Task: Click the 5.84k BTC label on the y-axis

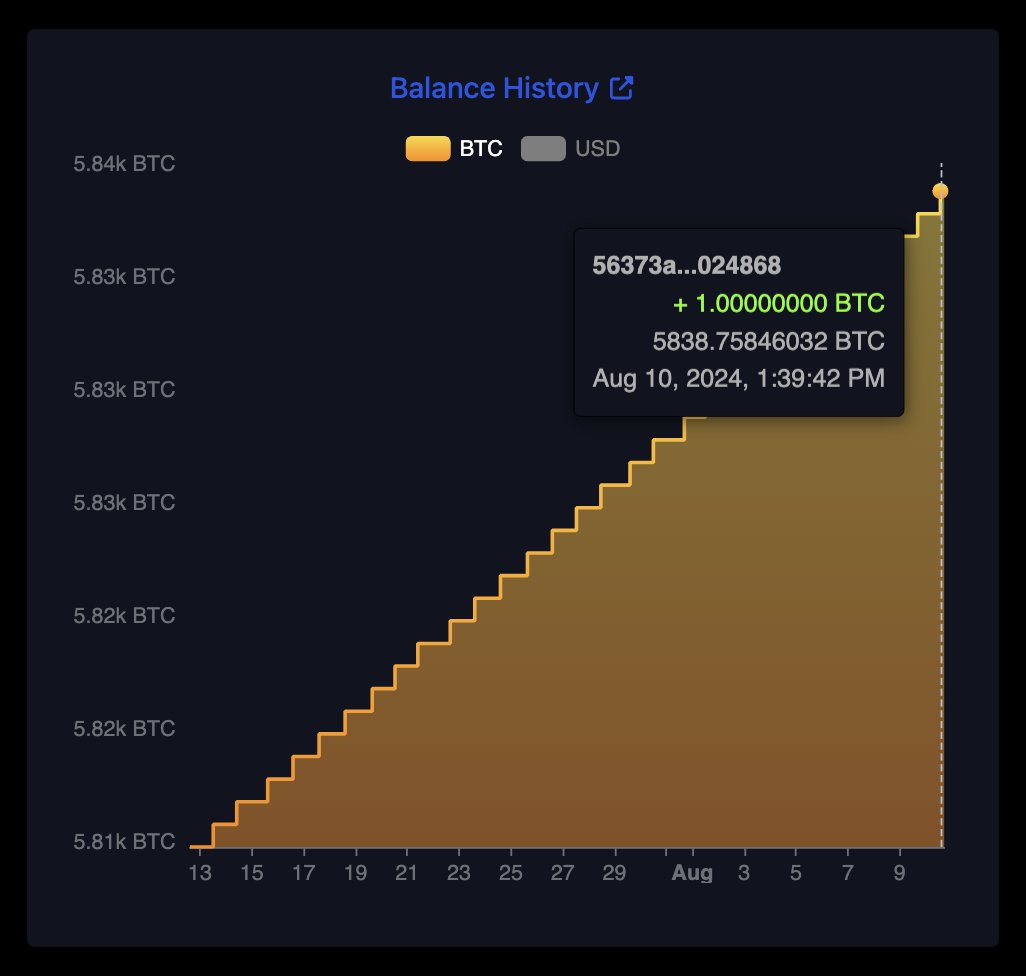Action: pos(124,163)
